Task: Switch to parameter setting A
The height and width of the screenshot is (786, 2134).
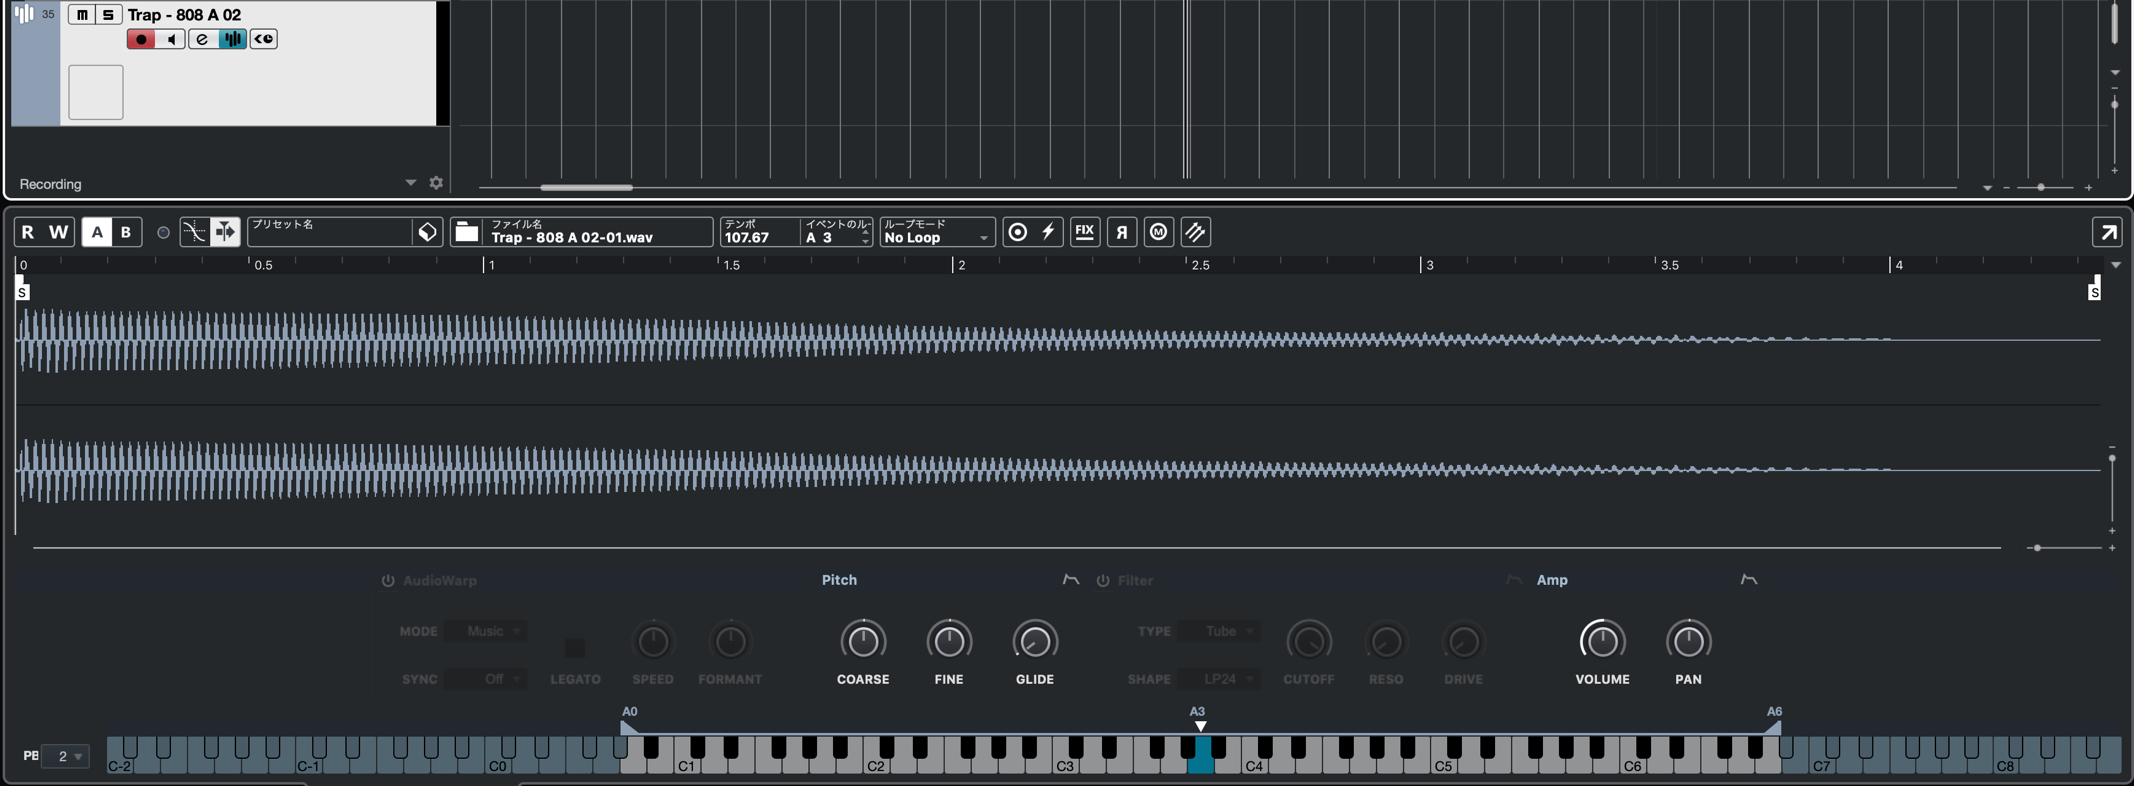Action: tap(97, 232)
